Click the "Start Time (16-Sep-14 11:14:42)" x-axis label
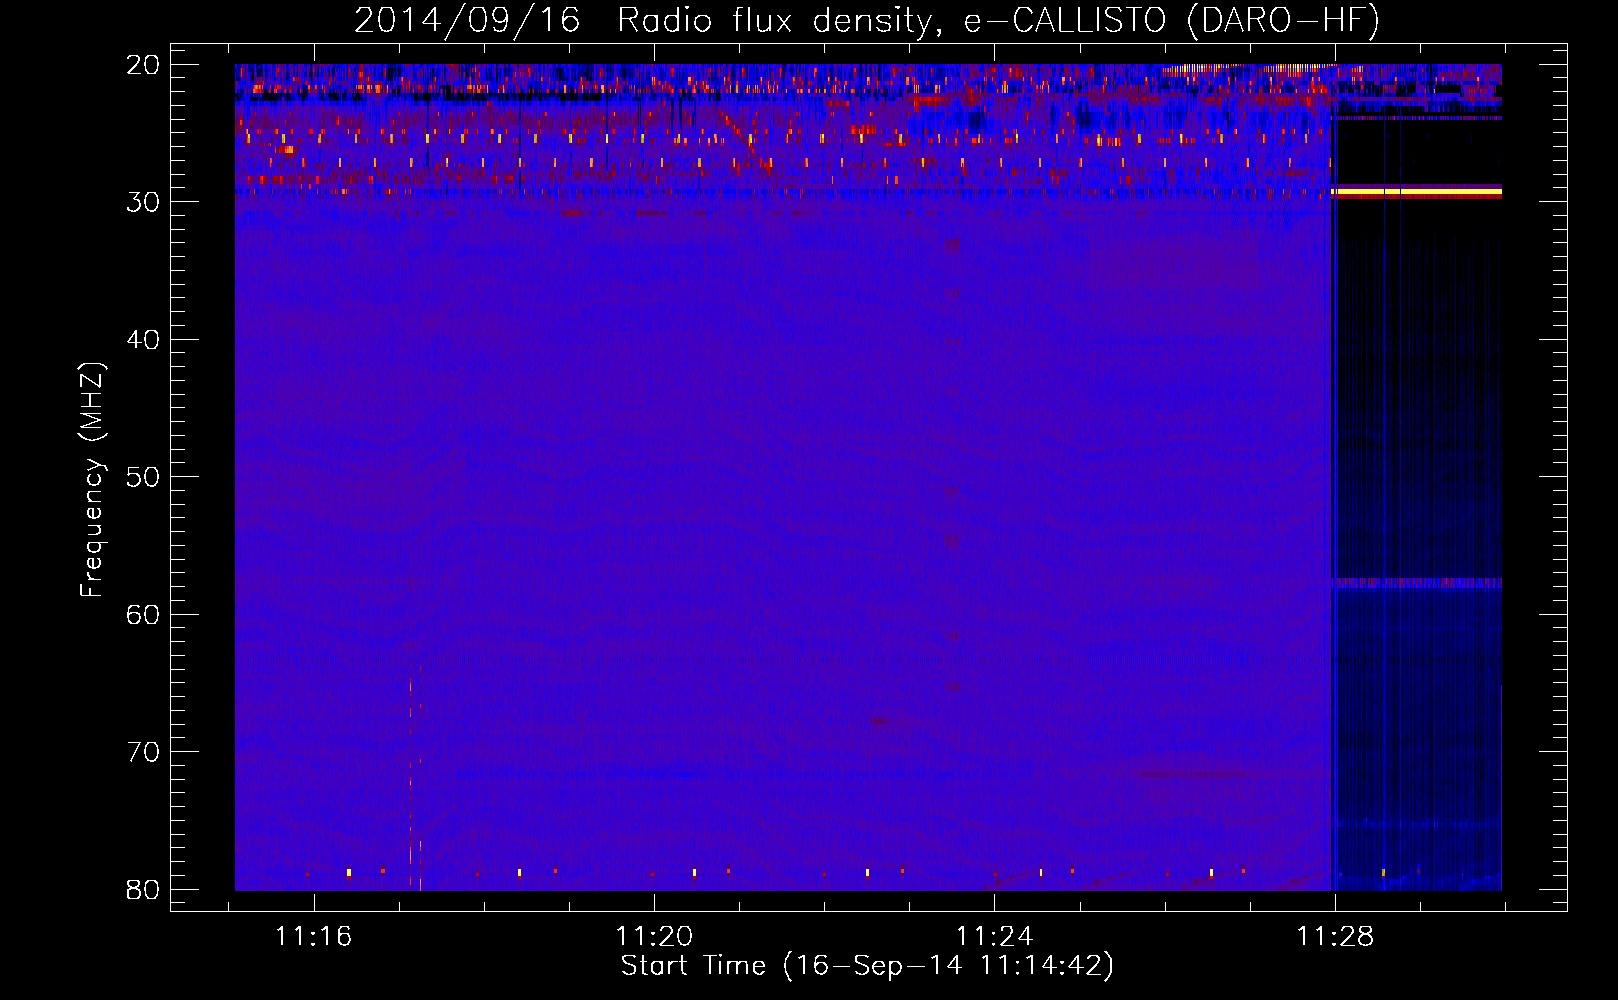The image size is (1618, 1000). 866,966
